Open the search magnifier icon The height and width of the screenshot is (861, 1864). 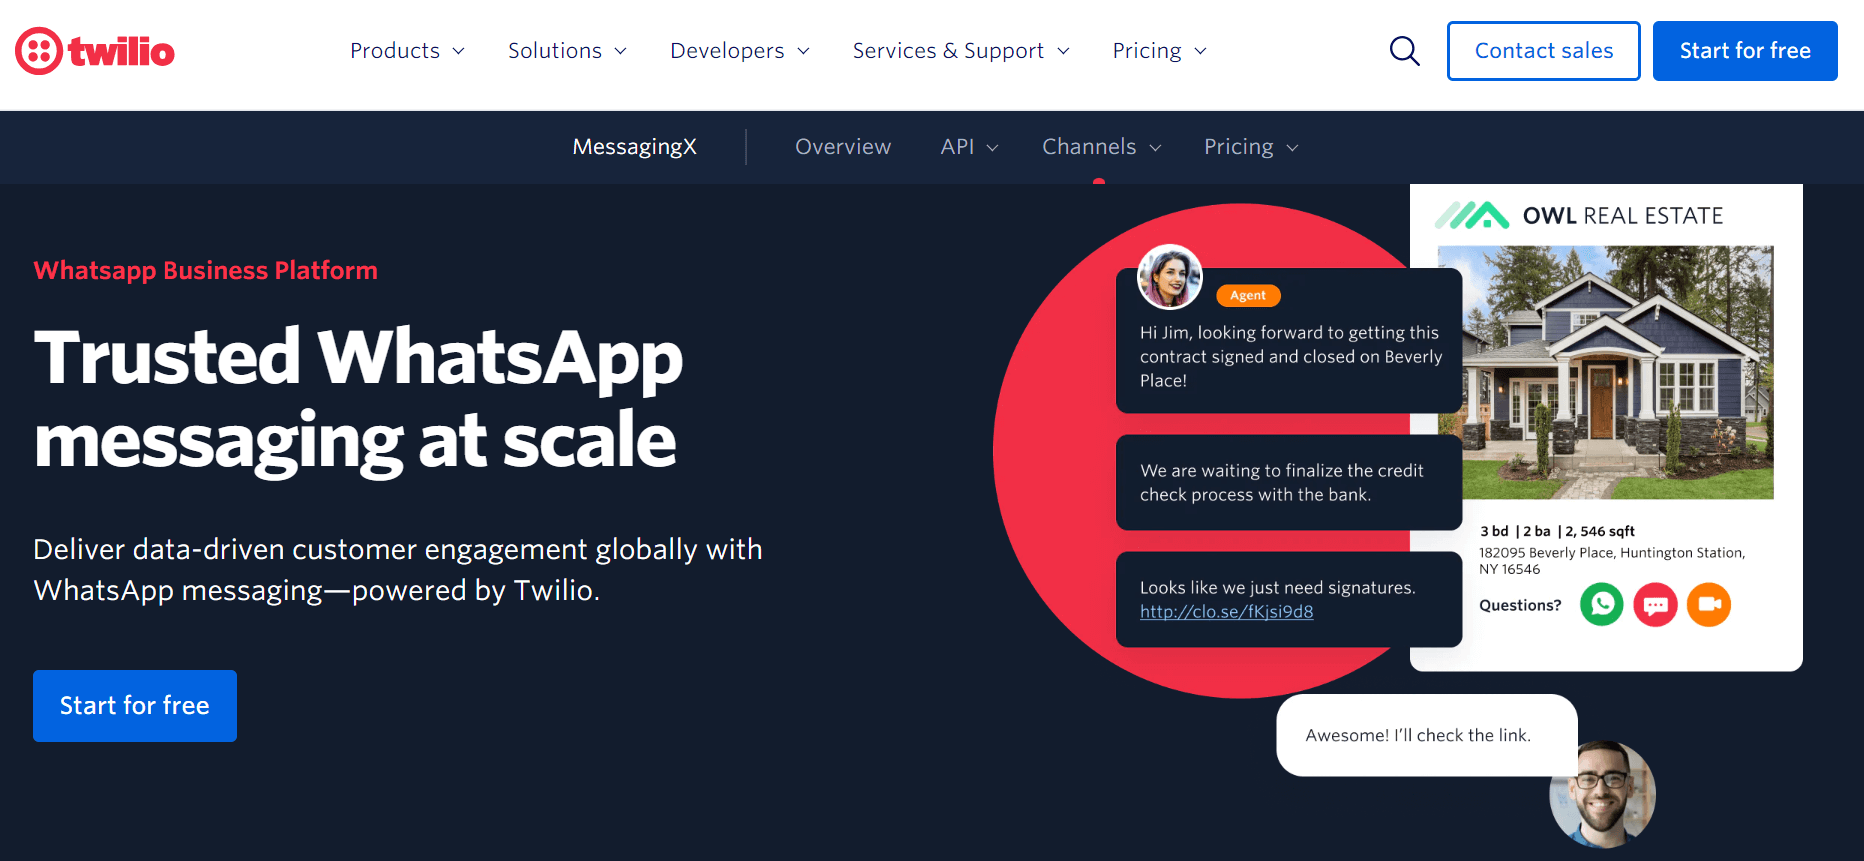click(1404, 51)
